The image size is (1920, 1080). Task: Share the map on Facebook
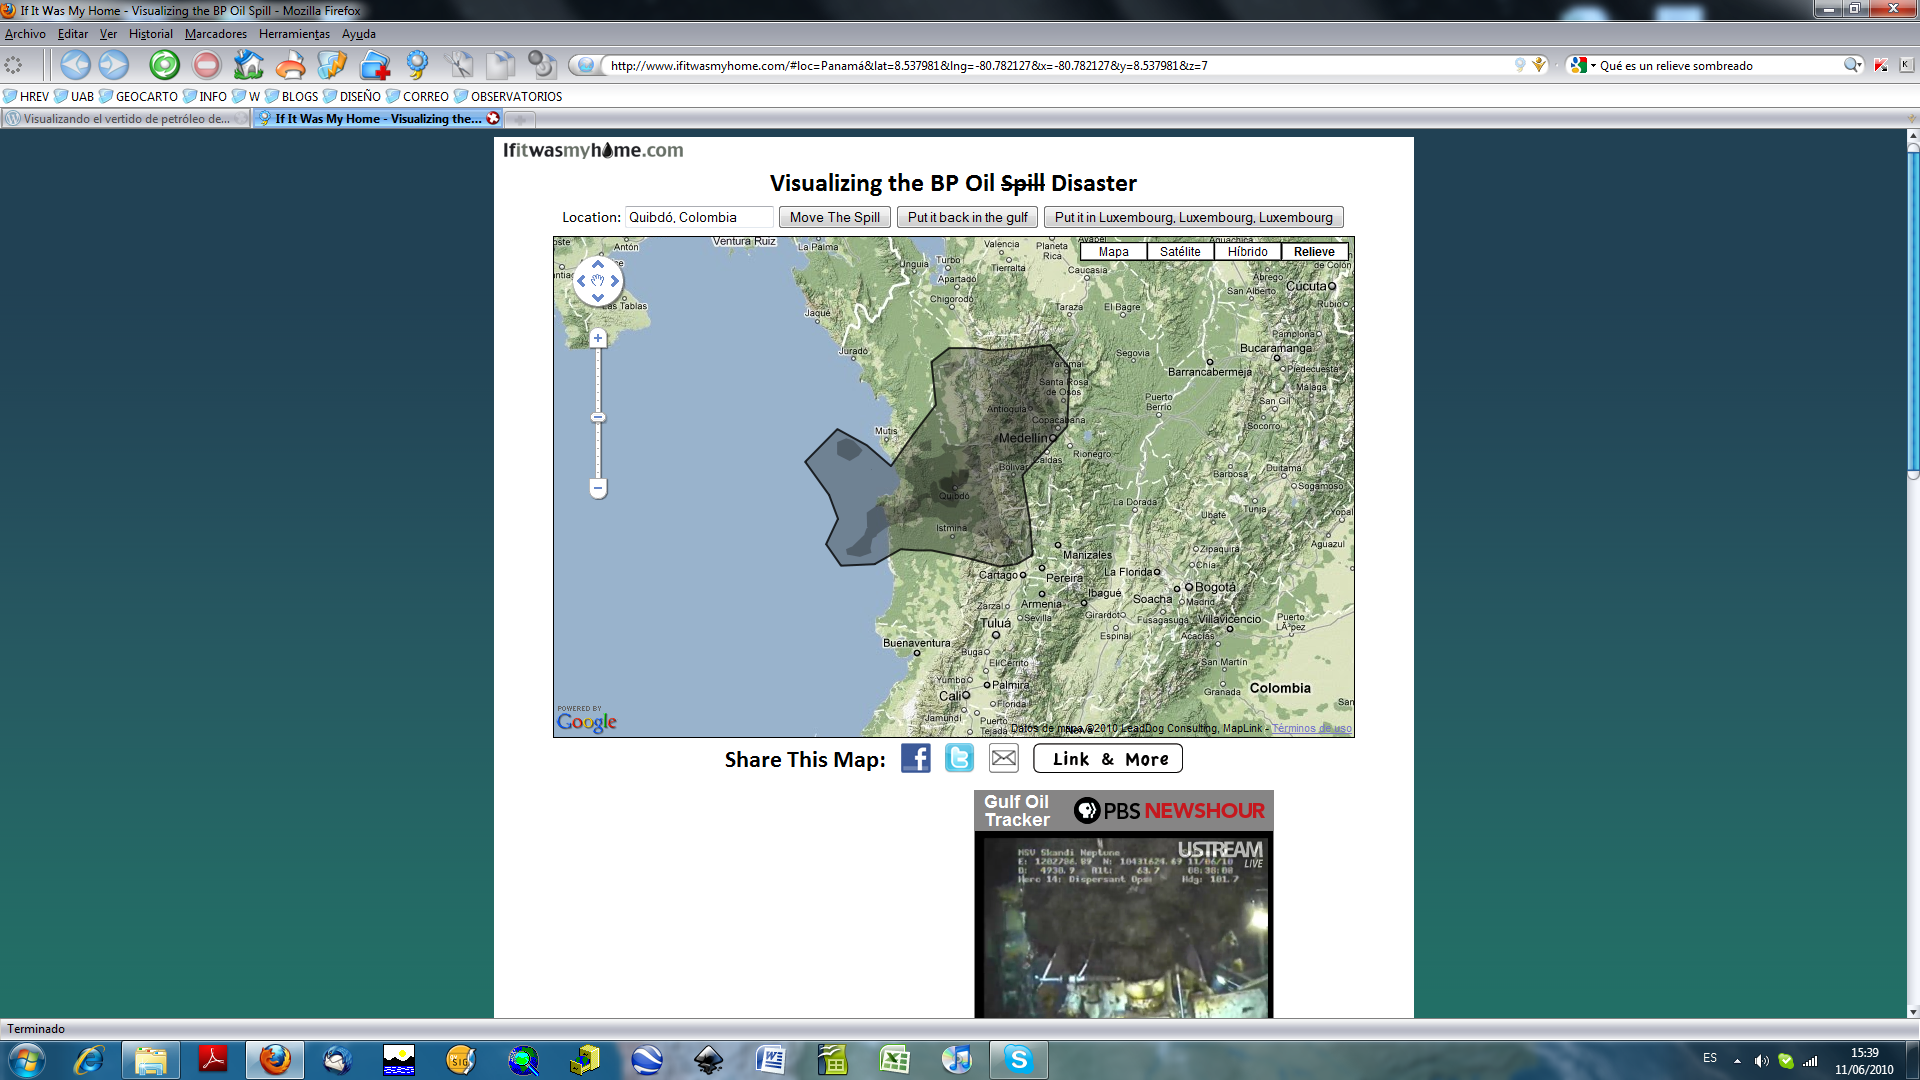tap(915, 758)
